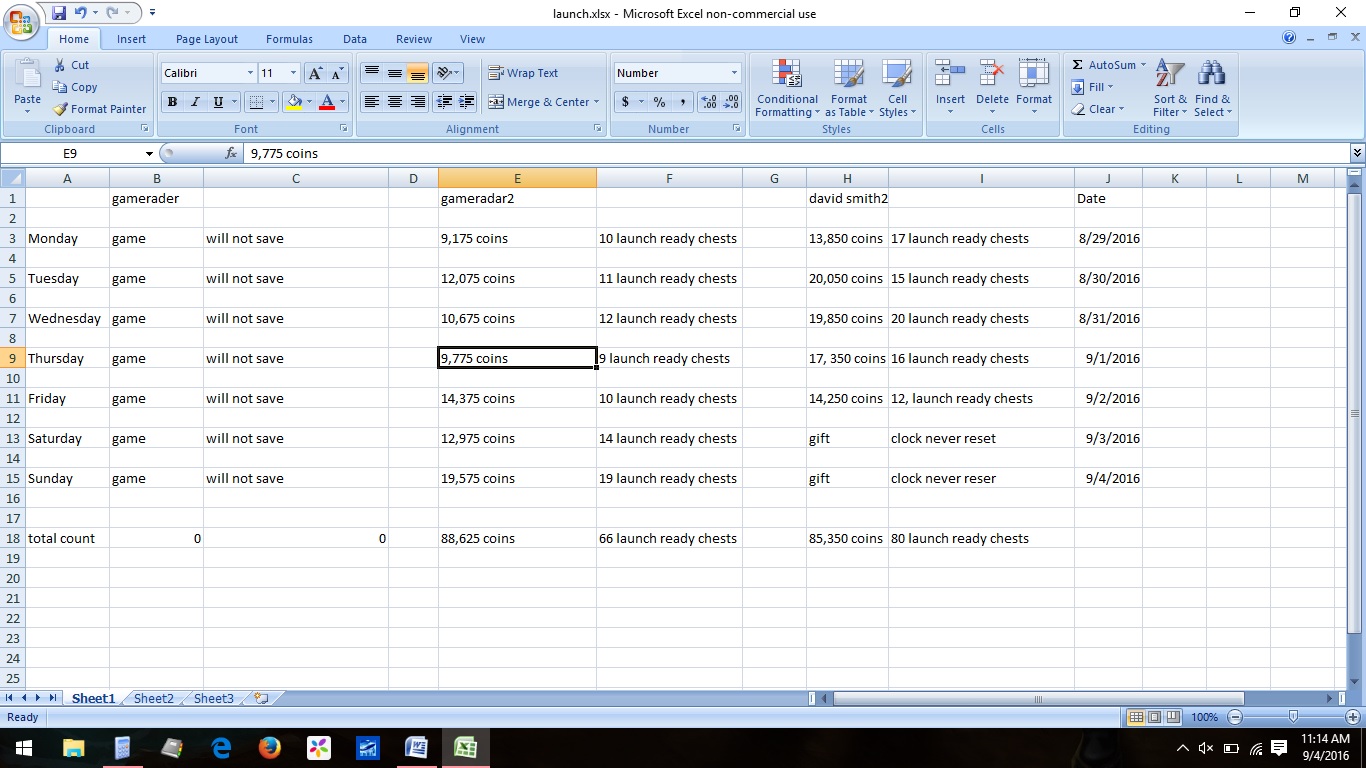Screen dimensions: 1366x768
Task: Switch to Sheet2 tab
Action: tap(153, 698)
